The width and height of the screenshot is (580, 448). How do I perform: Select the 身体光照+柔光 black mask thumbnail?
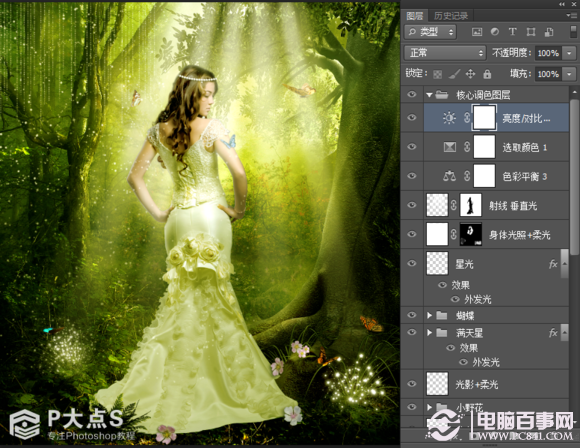(471, 234)
